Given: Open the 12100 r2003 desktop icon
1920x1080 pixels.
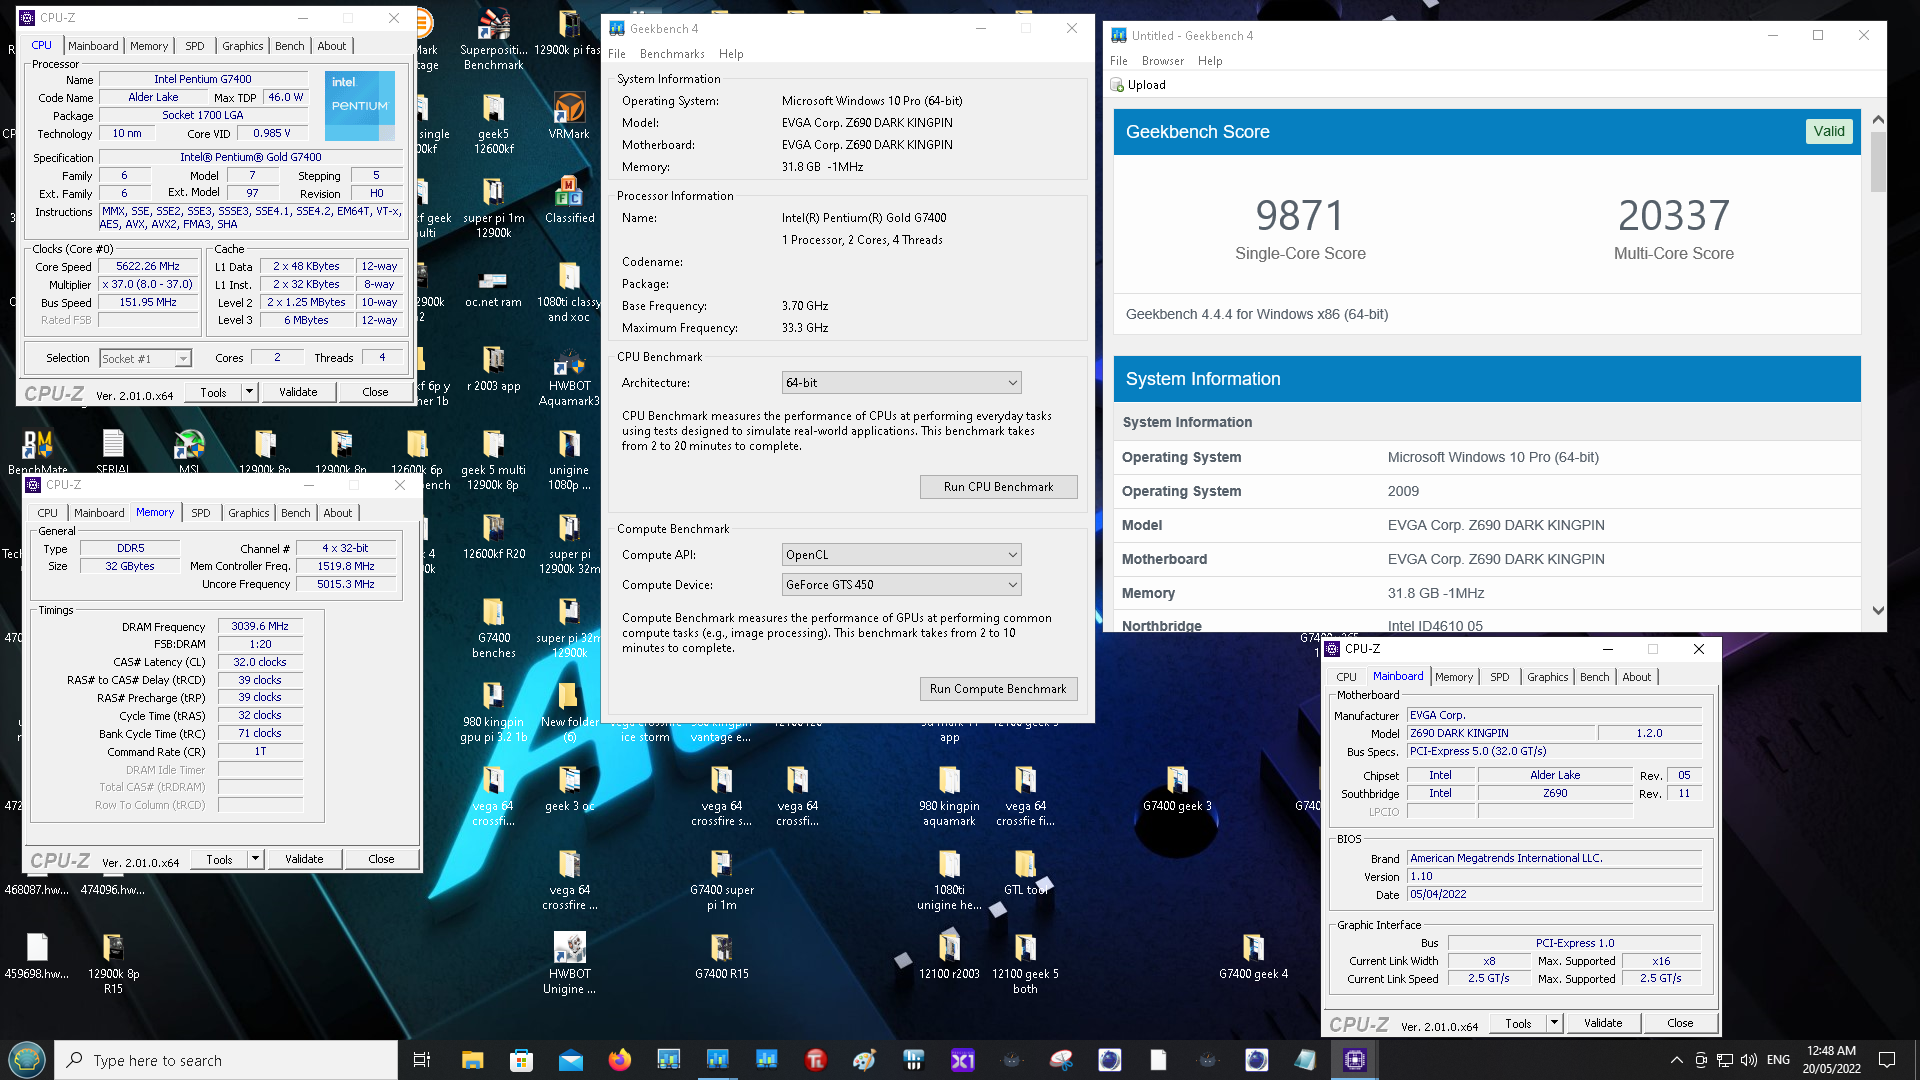Looking at the screenshot, I should tap(949, 956).
